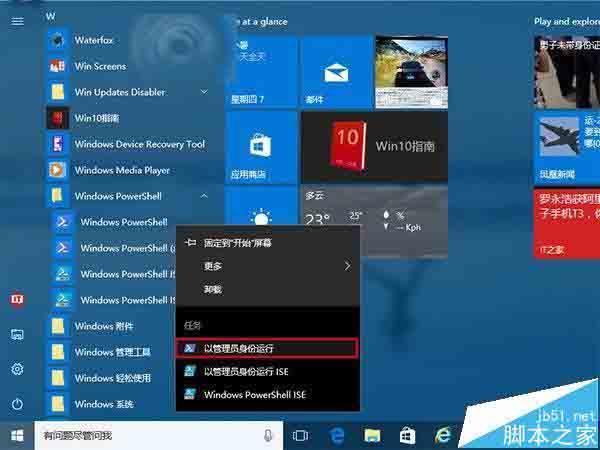
Task: Expand the Win Updates Disabler folder chevron
Action: [x=204, y=92]
